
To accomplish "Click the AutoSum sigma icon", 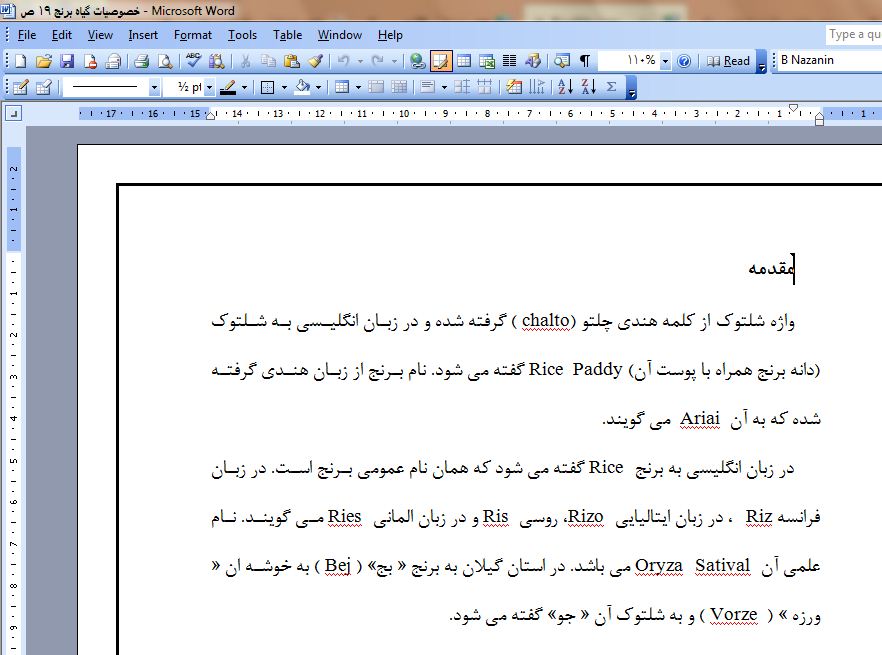I will click(x=612, y=87).
